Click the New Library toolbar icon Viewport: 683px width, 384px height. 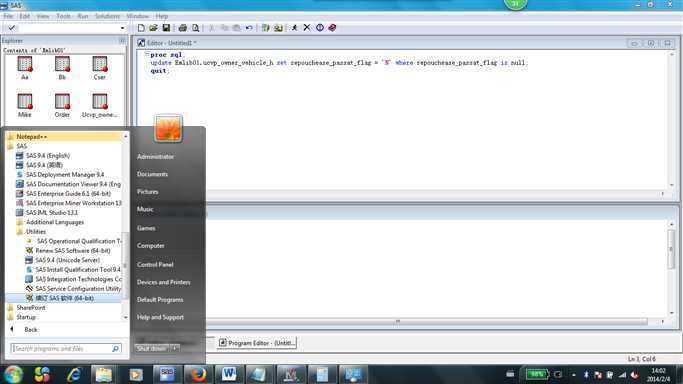coord(265,28)
